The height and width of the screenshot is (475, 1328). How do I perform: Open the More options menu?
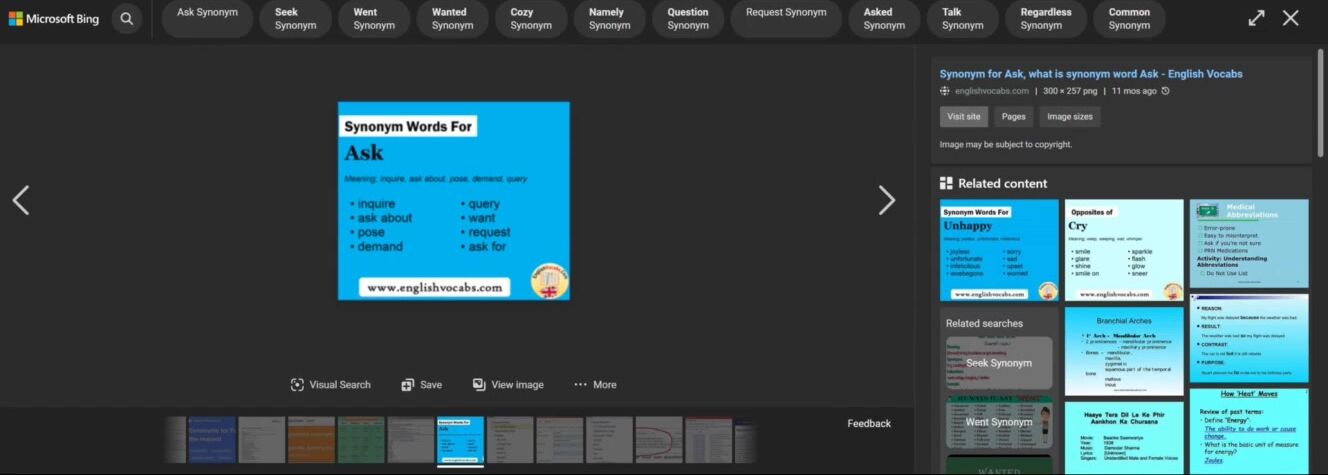tap(595, 385)
